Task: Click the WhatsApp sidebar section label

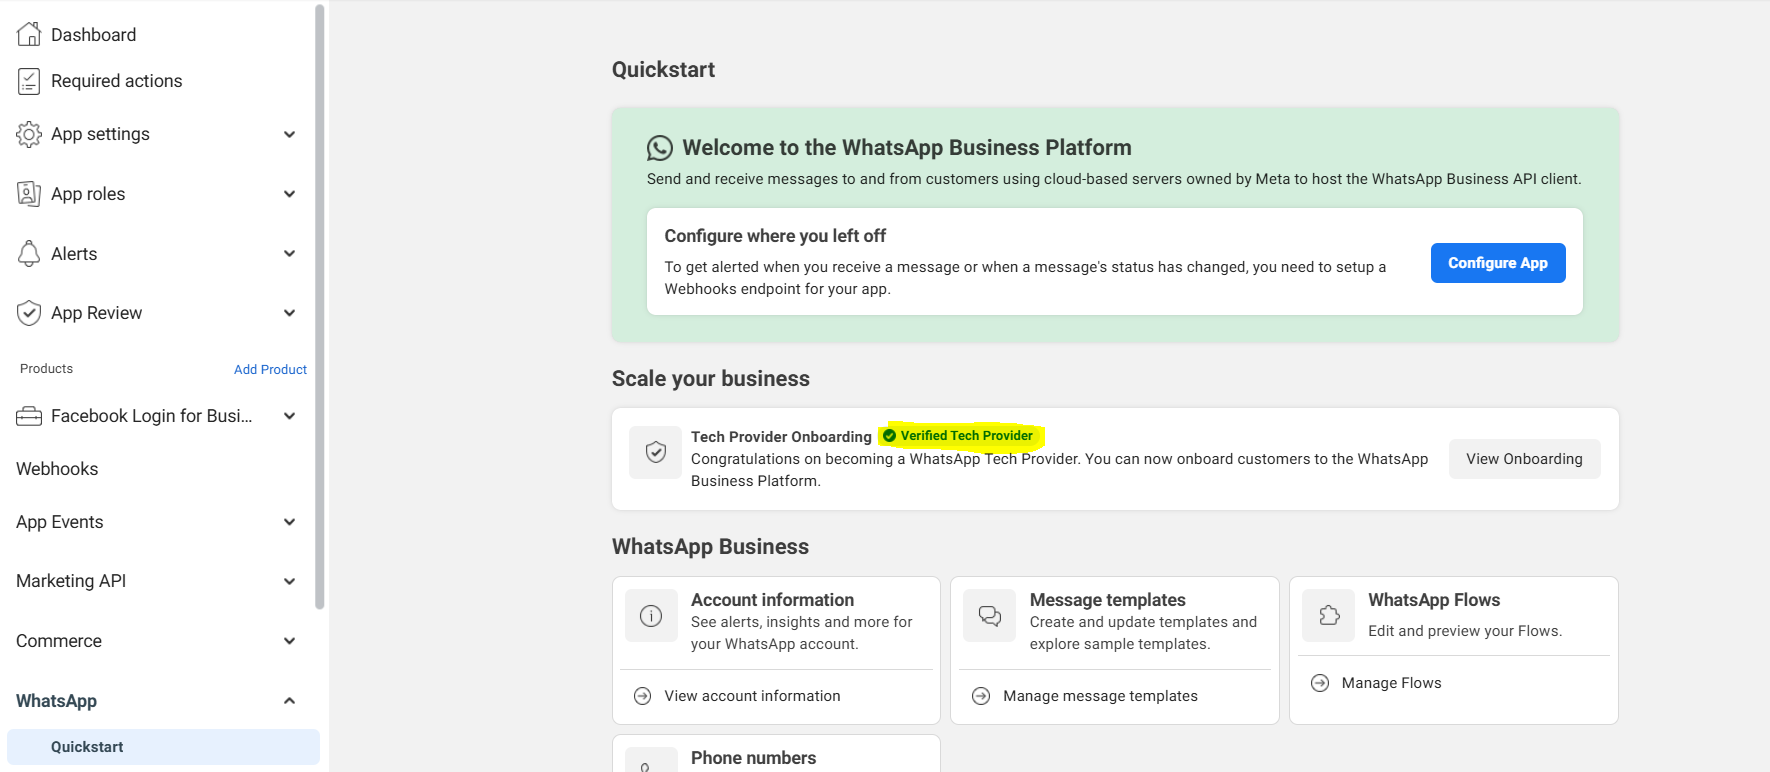Action: [56, 701]
